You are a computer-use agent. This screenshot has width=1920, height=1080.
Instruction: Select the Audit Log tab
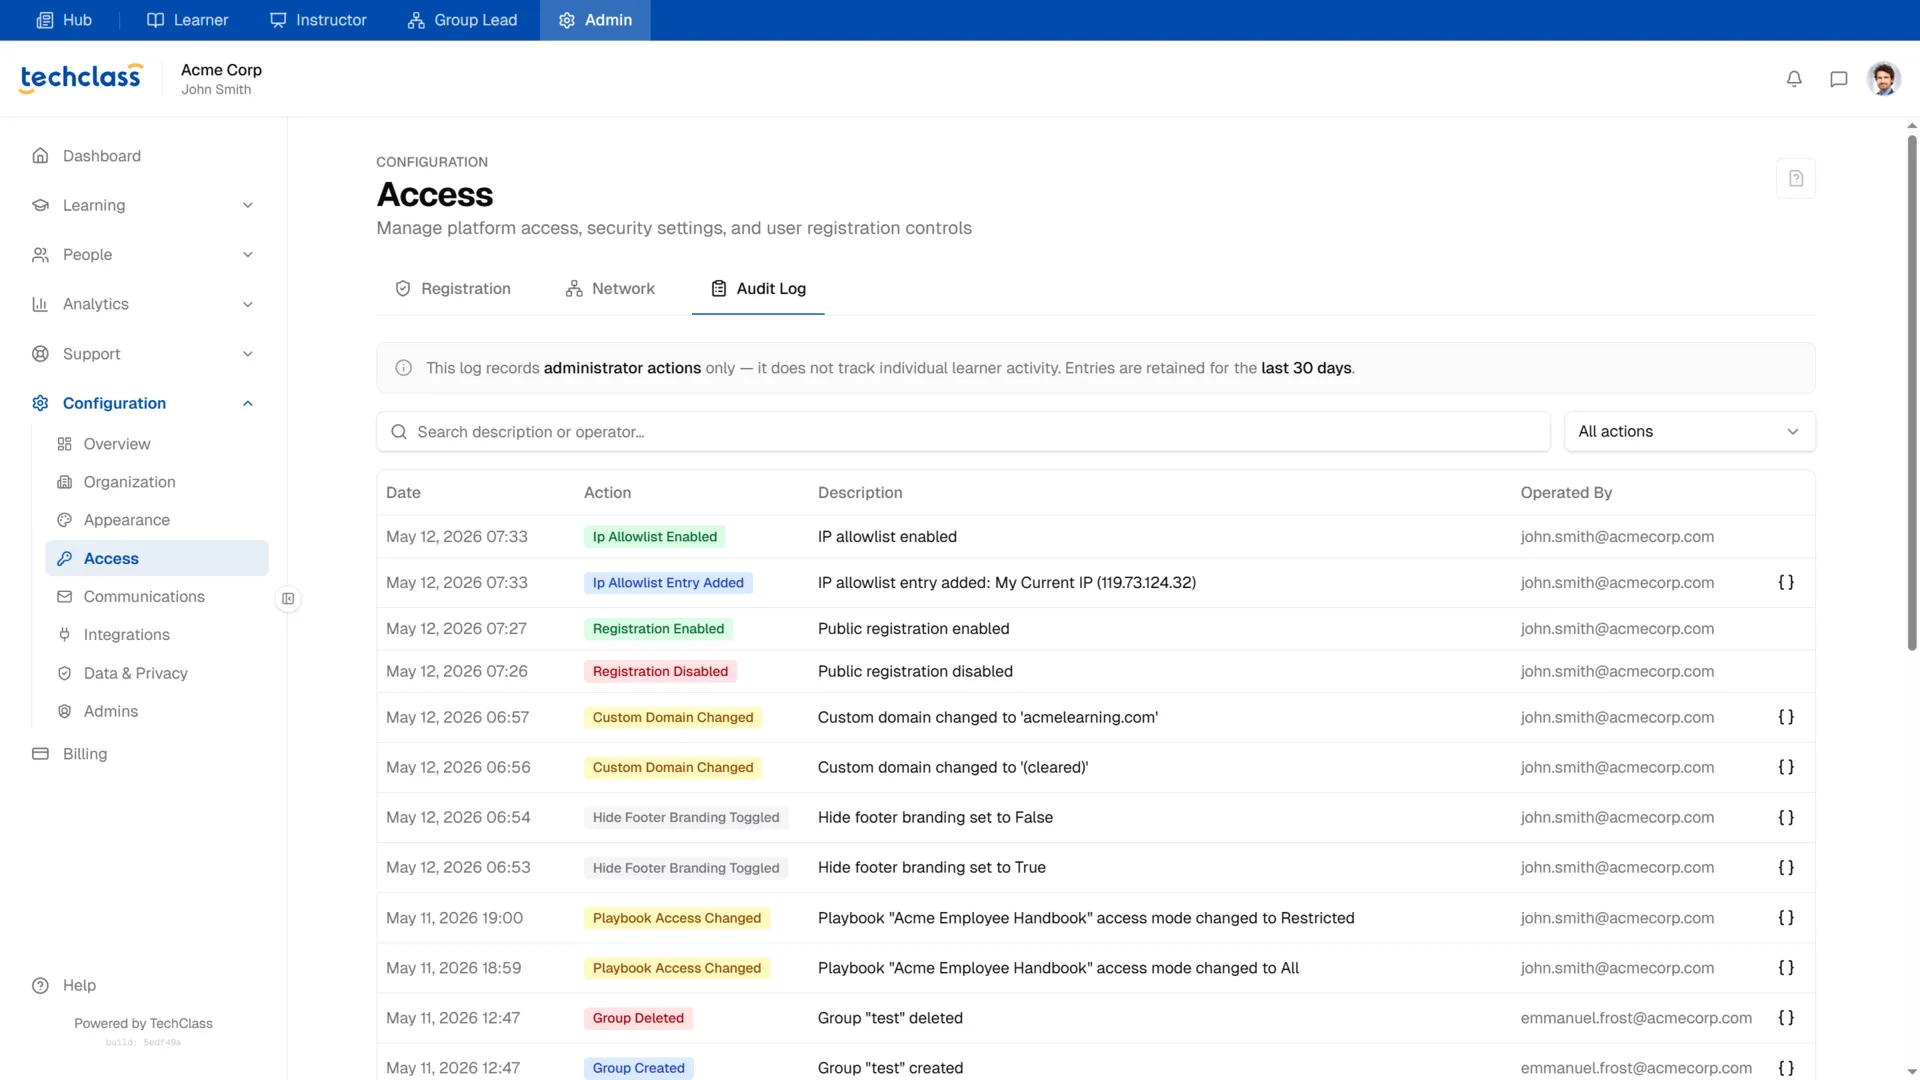[758, 289]
